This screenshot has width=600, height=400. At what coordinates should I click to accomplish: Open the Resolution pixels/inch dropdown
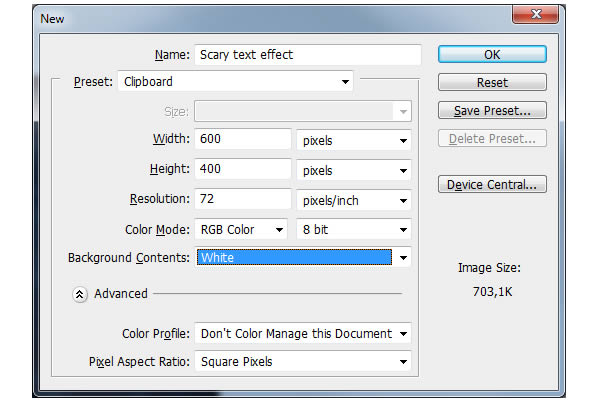point(354,200)
